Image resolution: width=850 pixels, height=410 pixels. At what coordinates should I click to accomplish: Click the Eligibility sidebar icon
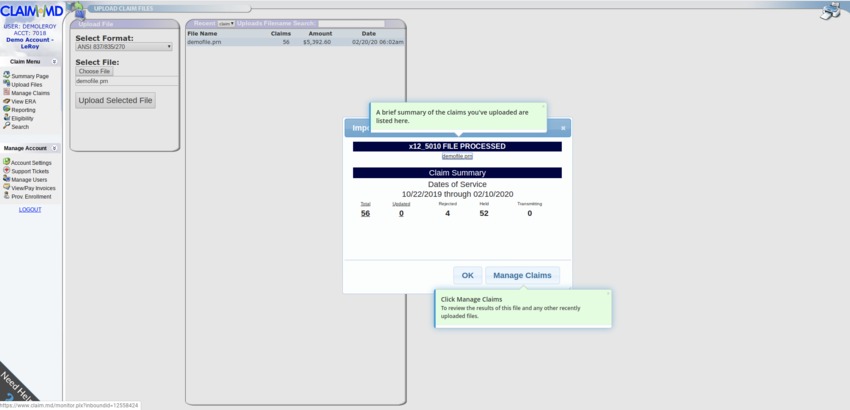[x=7, y=118]
